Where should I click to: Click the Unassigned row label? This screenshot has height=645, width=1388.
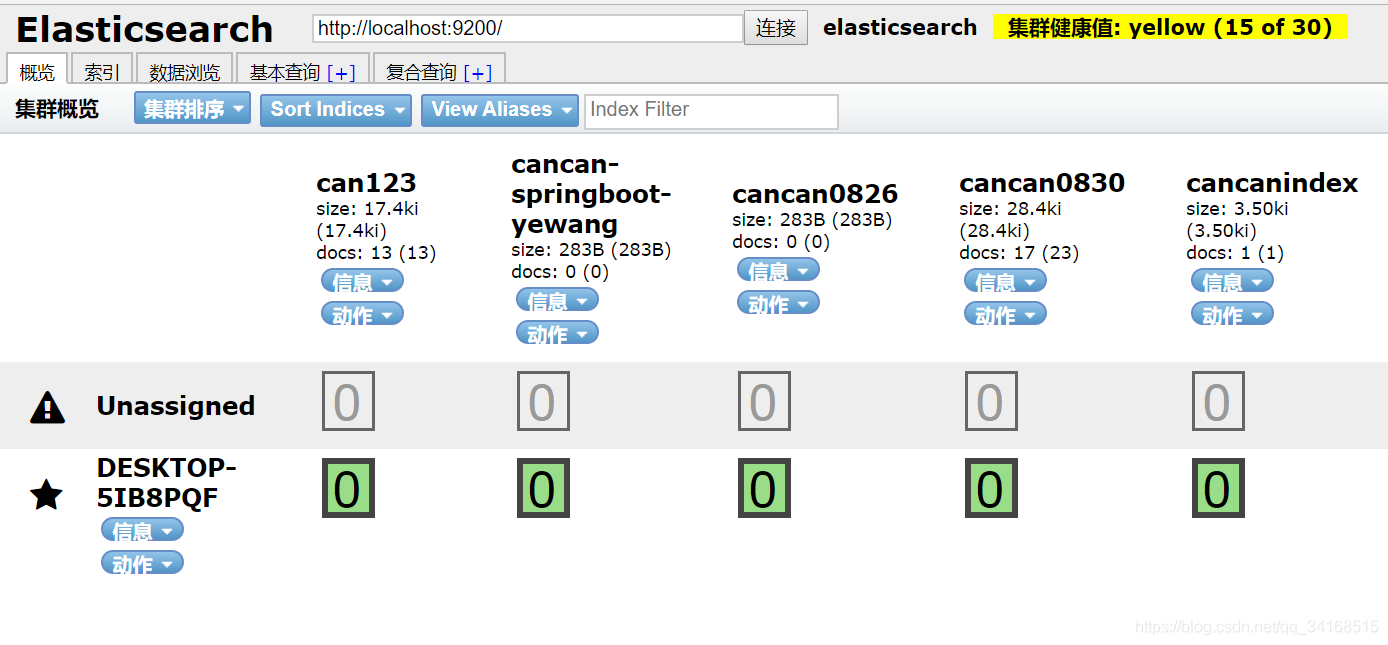[x=176, y=406]
